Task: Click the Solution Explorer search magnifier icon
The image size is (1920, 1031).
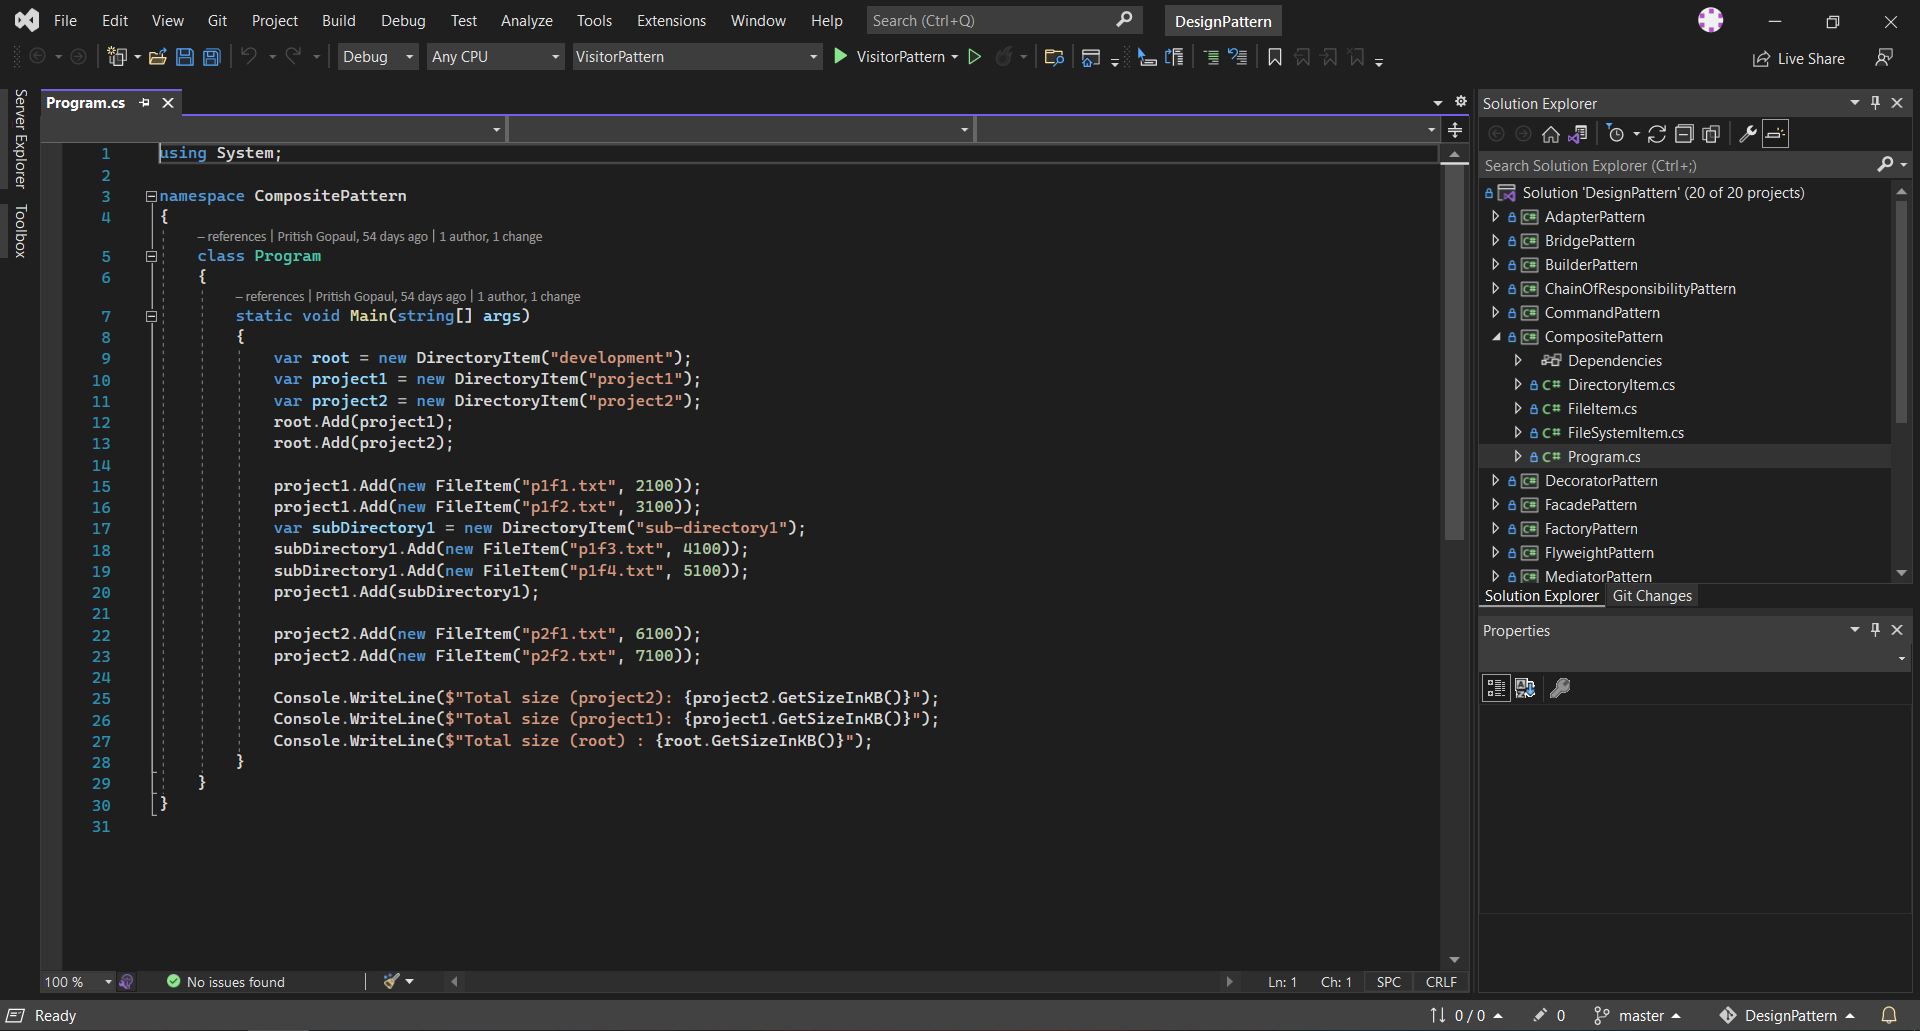Action: click(1886, 165)
